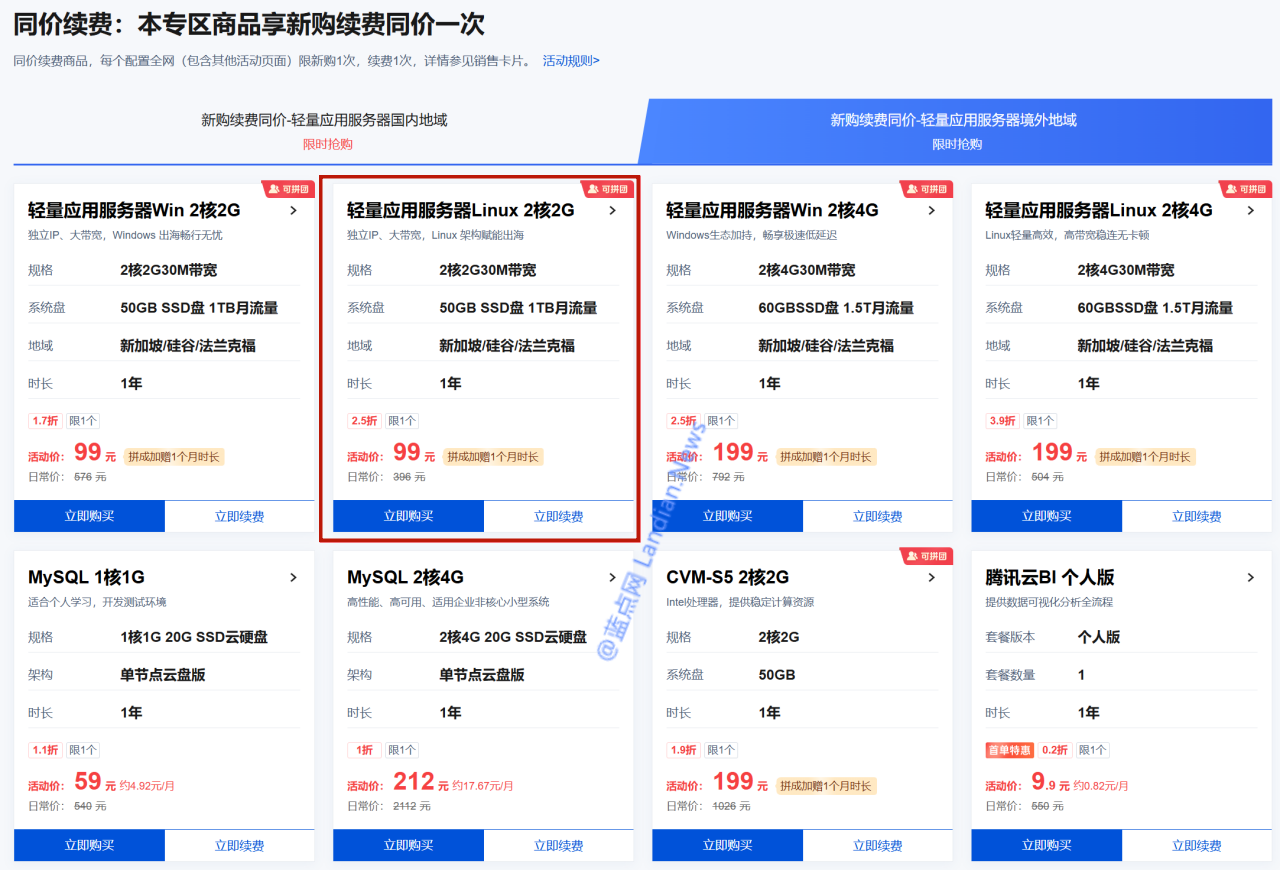Click 可拼团 badge on Linux 2核4G card
Image resolution: width=1280 pixels, height=870 pixels.
[1245, 189]
